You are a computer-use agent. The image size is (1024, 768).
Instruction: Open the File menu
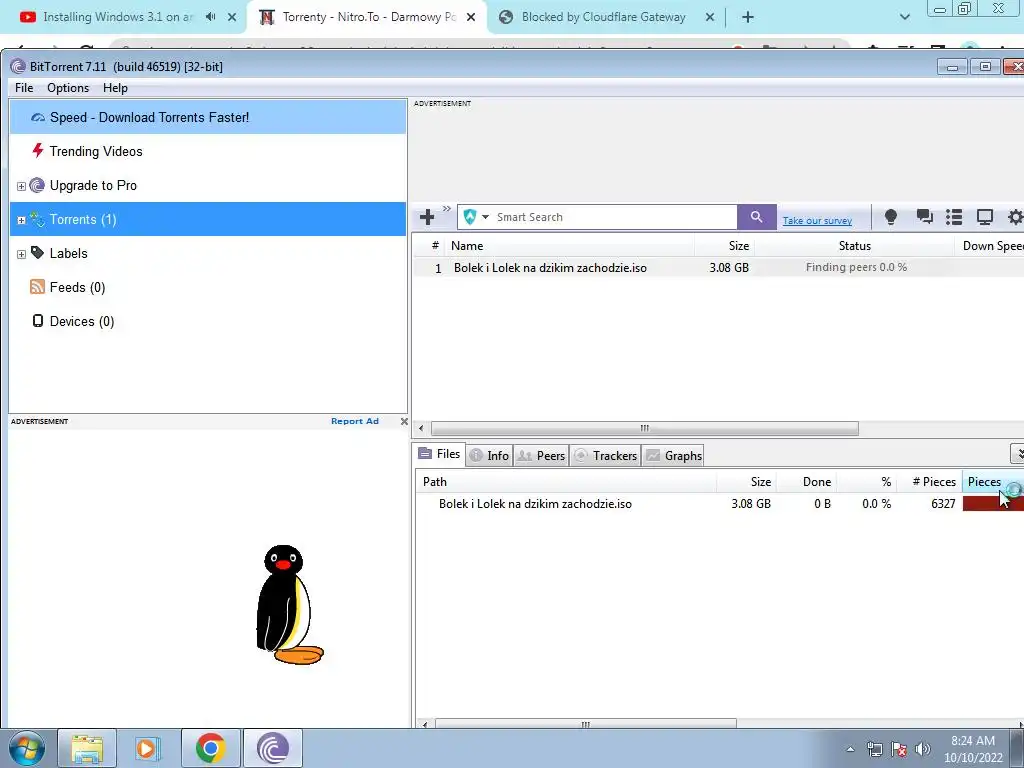click(x=24, y=88)
